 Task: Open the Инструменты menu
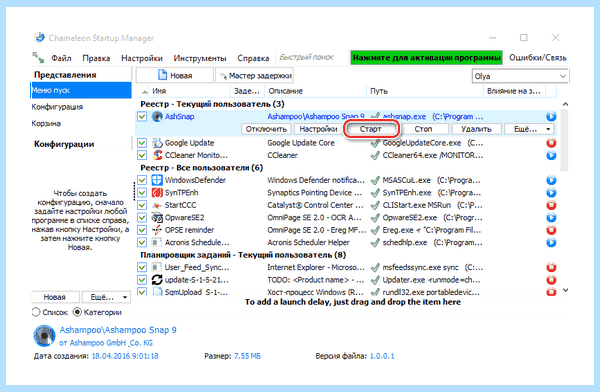(200, 58)
